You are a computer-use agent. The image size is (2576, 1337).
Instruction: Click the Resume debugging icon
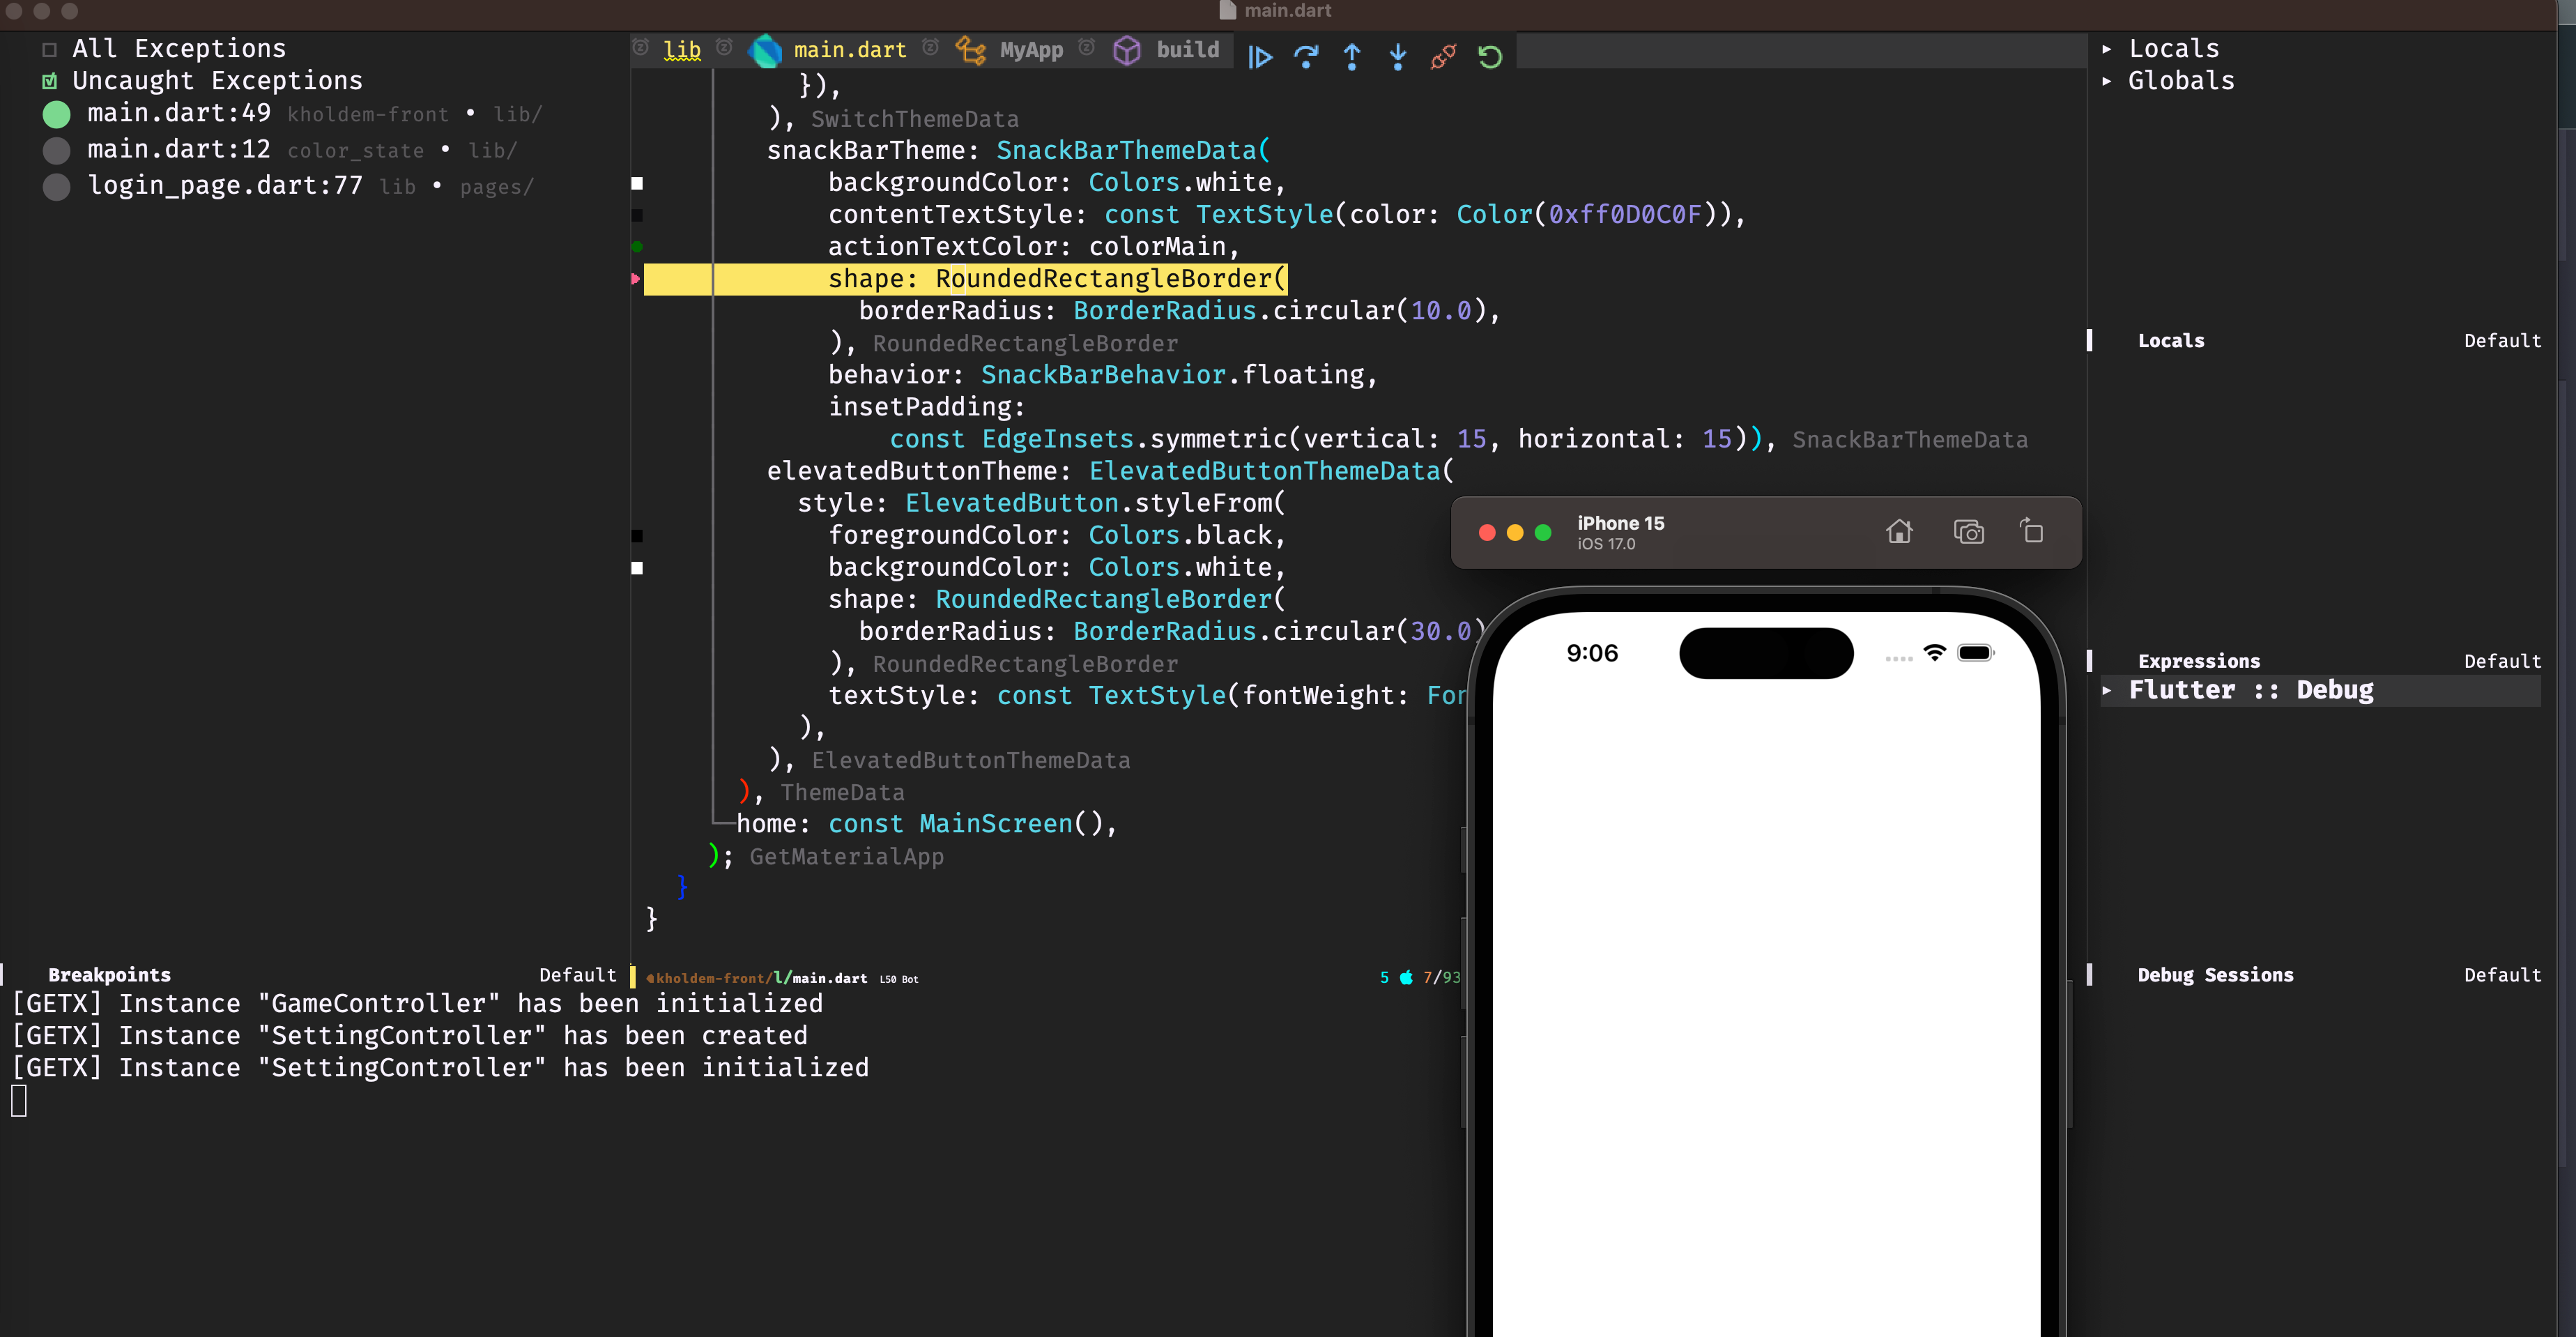(1260, 57)
